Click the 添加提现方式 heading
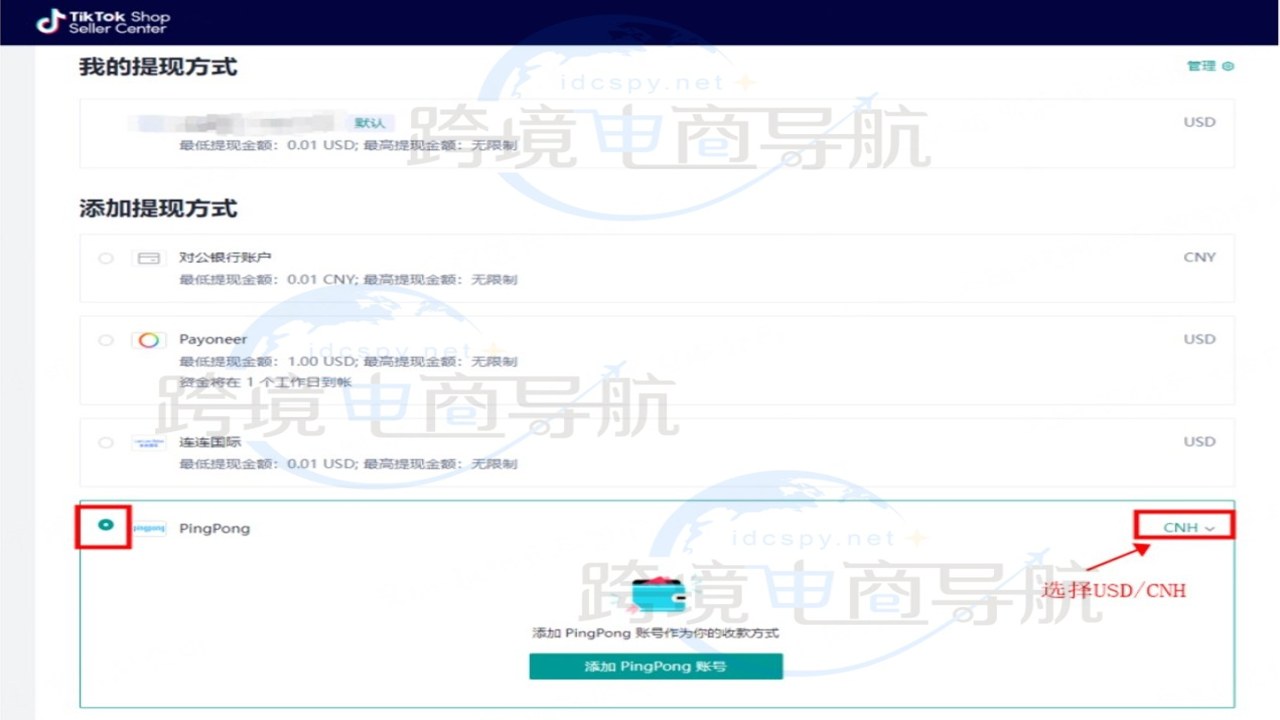 coord(158,208)
